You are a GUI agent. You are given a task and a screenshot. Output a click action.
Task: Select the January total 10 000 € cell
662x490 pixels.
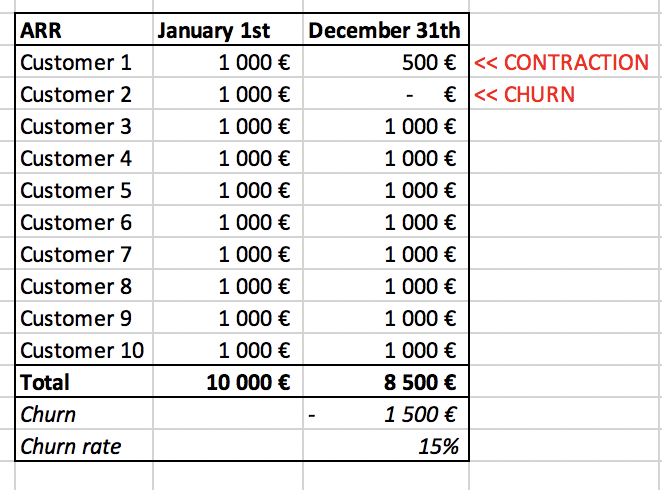(x=228, y=382)
